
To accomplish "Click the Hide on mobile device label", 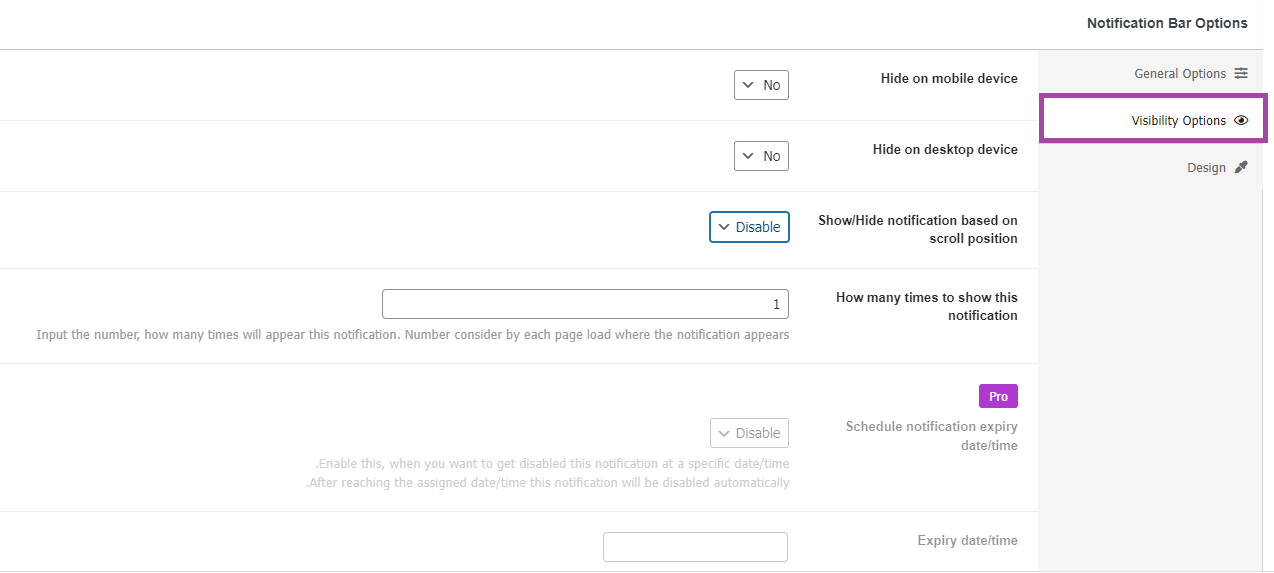I will tap(949, 78).
